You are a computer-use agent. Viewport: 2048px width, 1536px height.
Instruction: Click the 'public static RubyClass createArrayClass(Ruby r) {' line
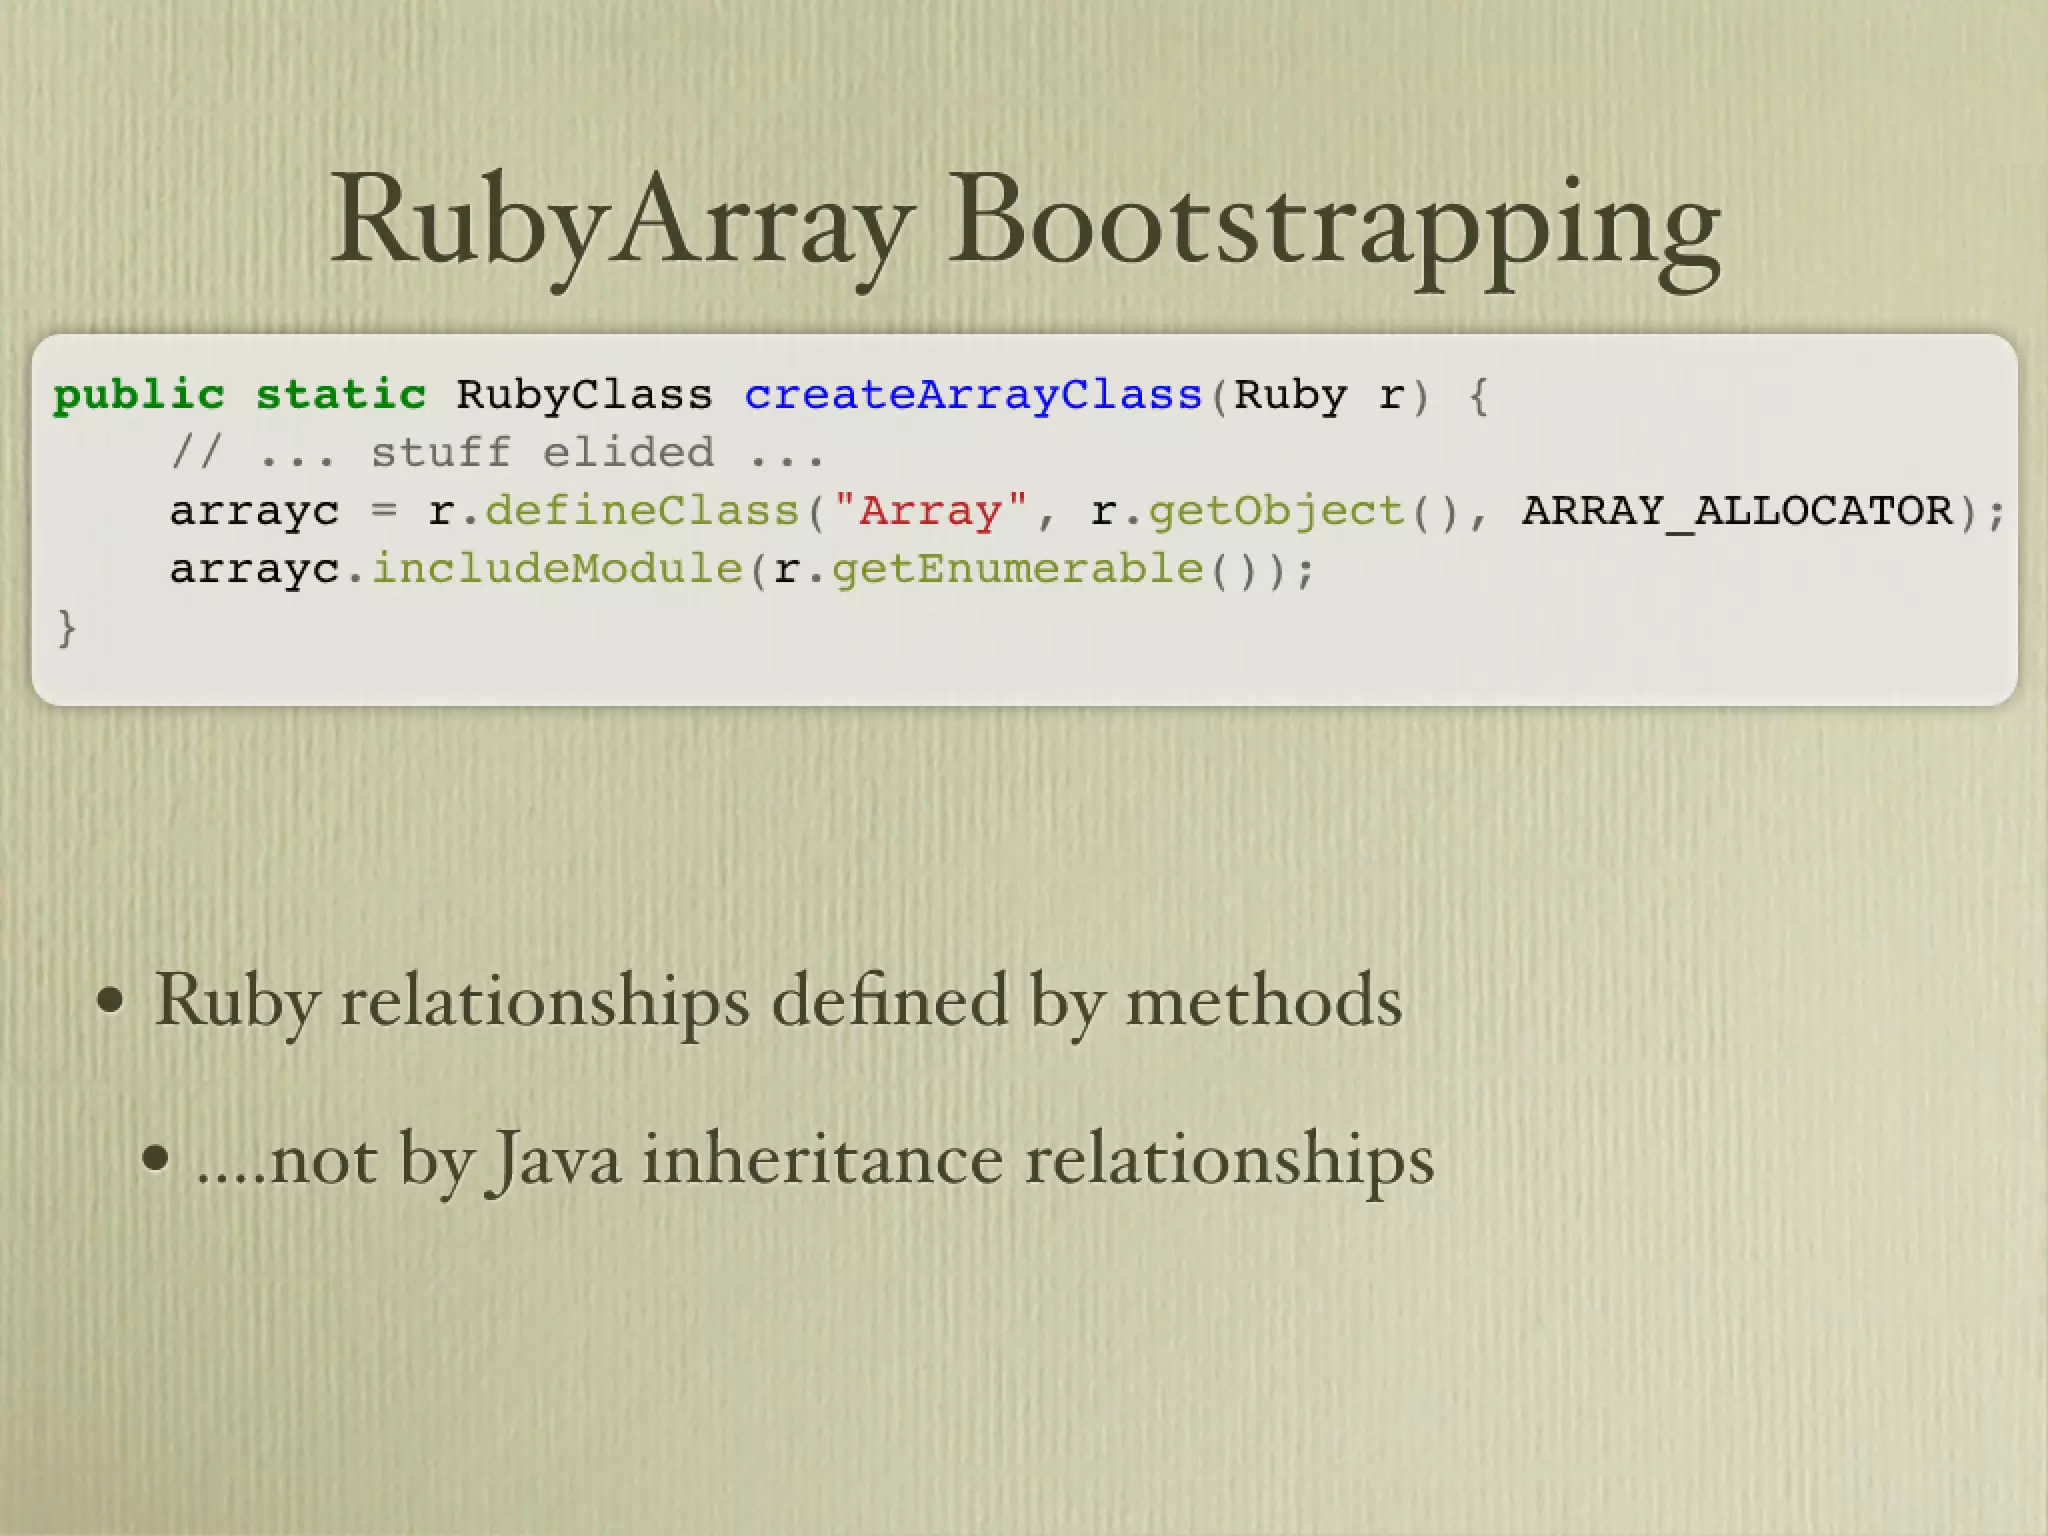coord(771,395)
